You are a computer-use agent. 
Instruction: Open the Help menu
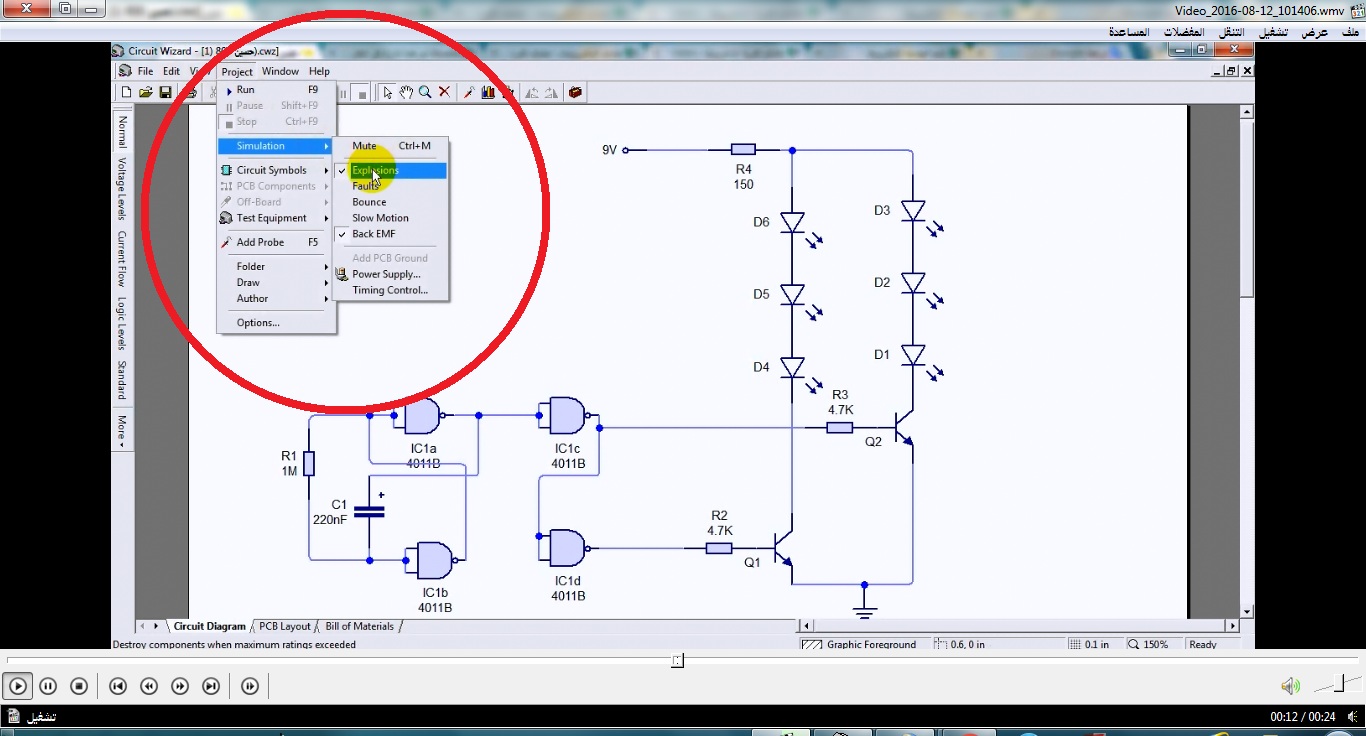point(319,71)
